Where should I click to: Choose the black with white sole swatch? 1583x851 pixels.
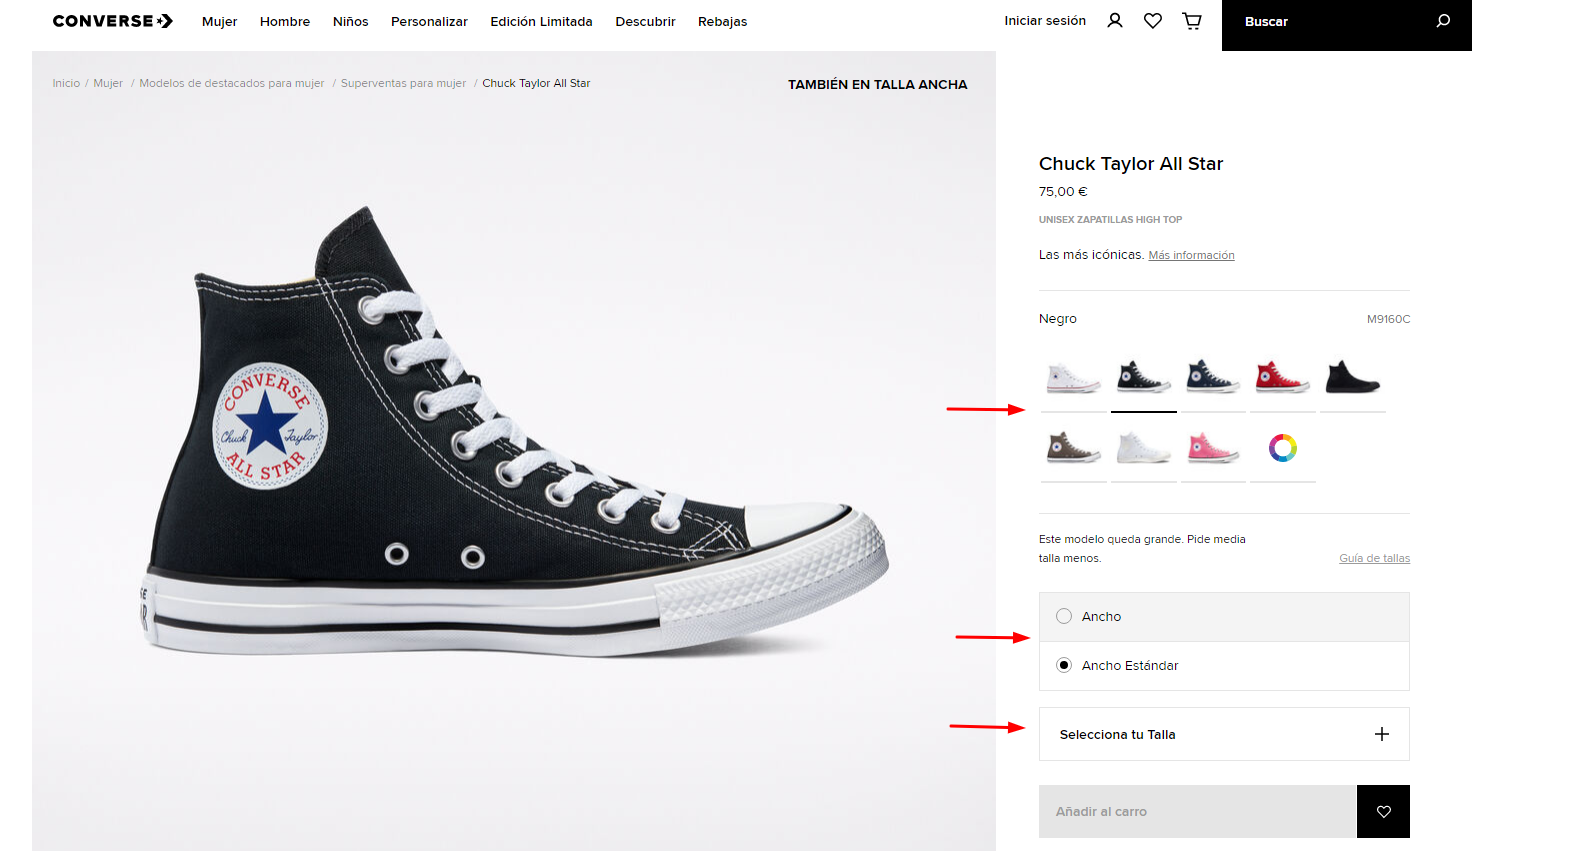pyautogui.click(x=1143, y=378)
